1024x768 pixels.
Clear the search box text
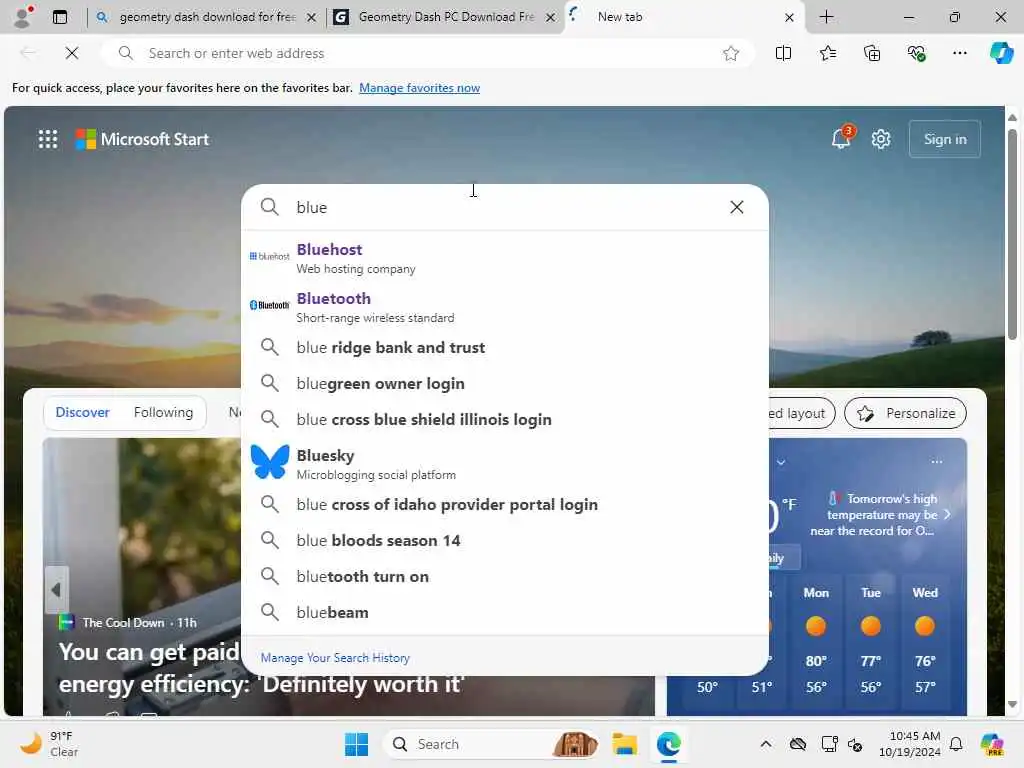click(x=737, y=207)
